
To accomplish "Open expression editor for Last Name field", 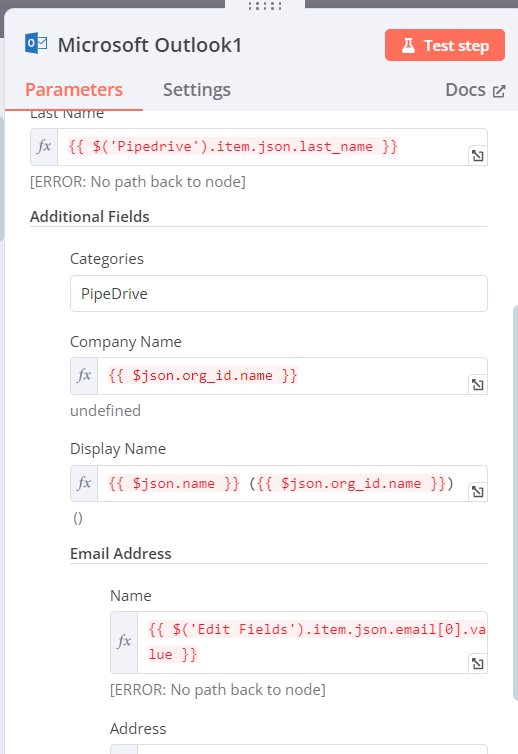I will coord(478,156).
